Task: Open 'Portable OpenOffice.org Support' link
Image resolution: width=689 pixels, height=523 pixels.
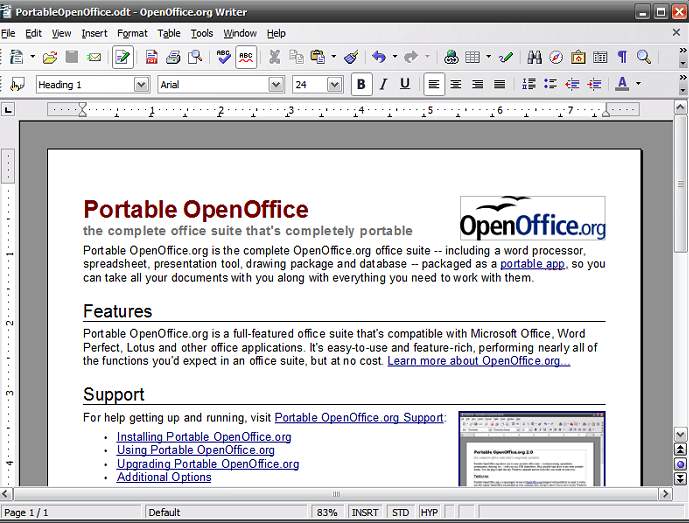Action: click(359, 418)
